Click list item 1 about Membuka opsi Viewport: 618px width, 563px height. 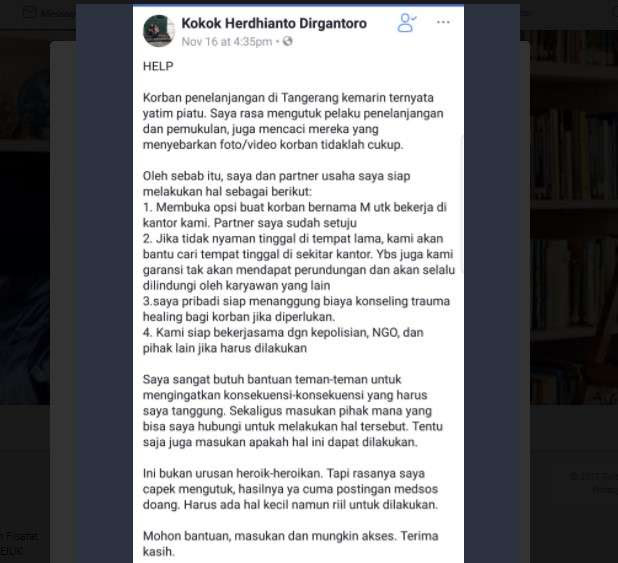pos(294,215)
